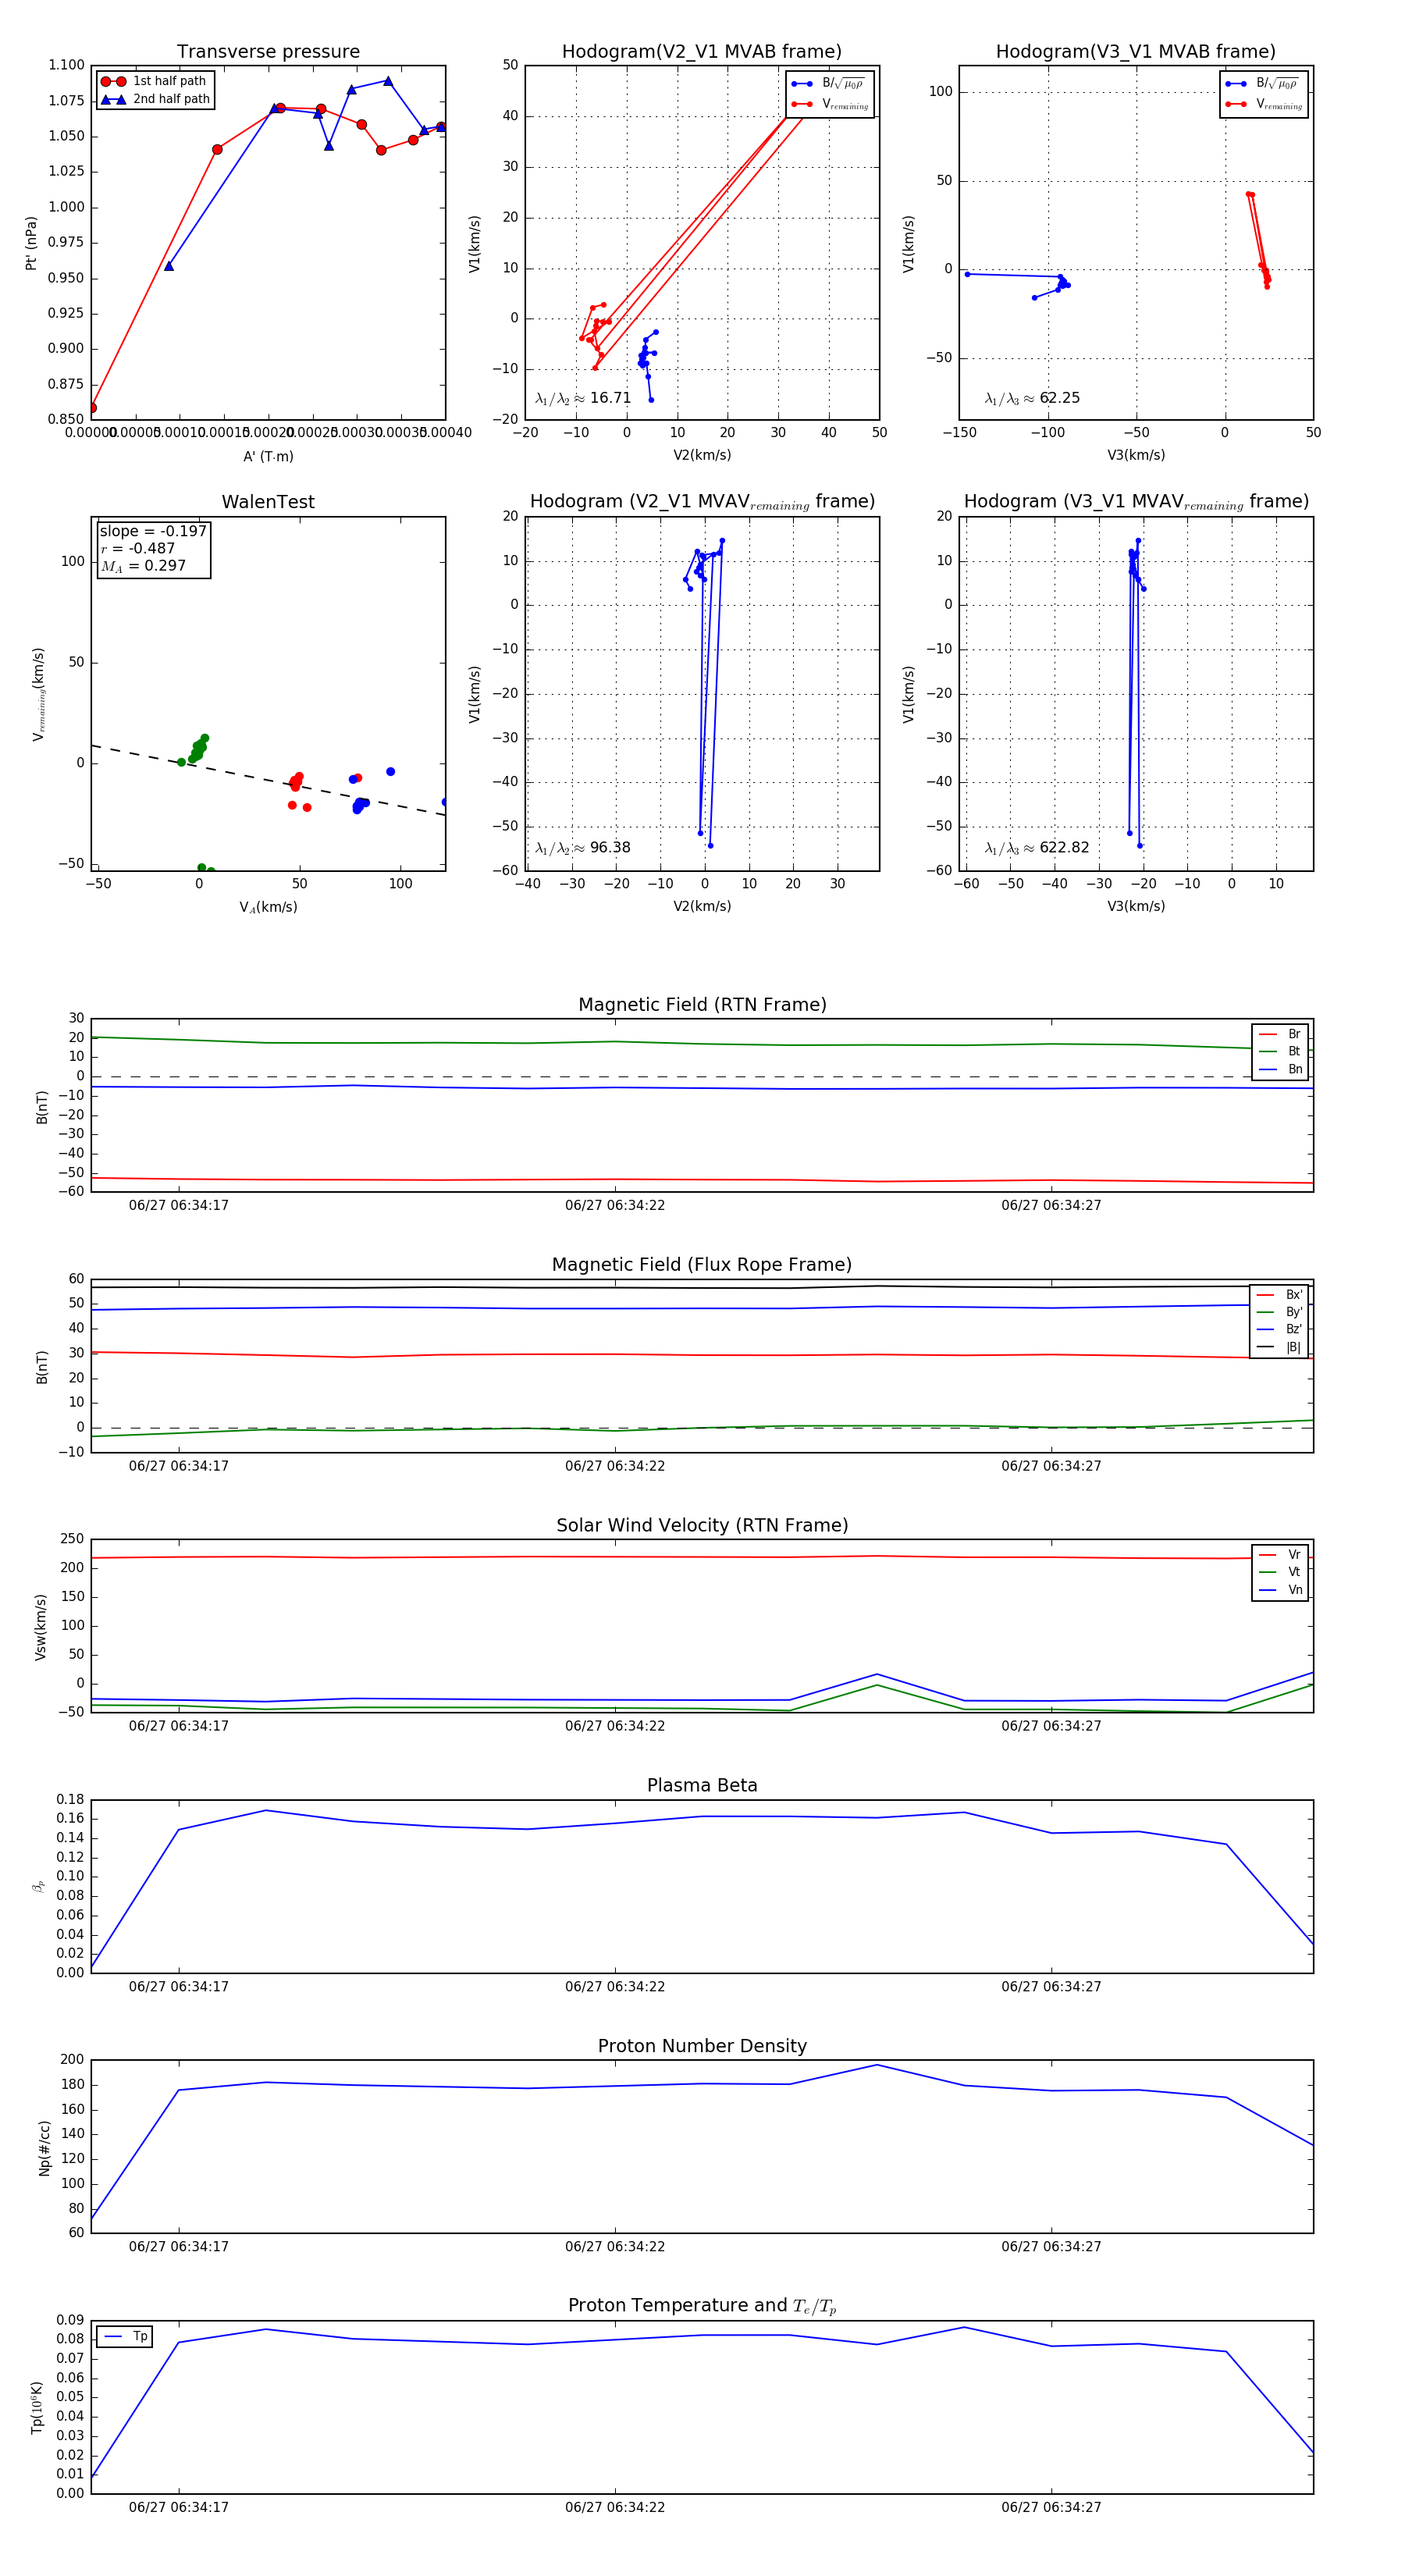Select the λ1/λ2 ≈ 16.71 annotation
Viewport: 1405px width, 2576px height.
tap(583, 398)
